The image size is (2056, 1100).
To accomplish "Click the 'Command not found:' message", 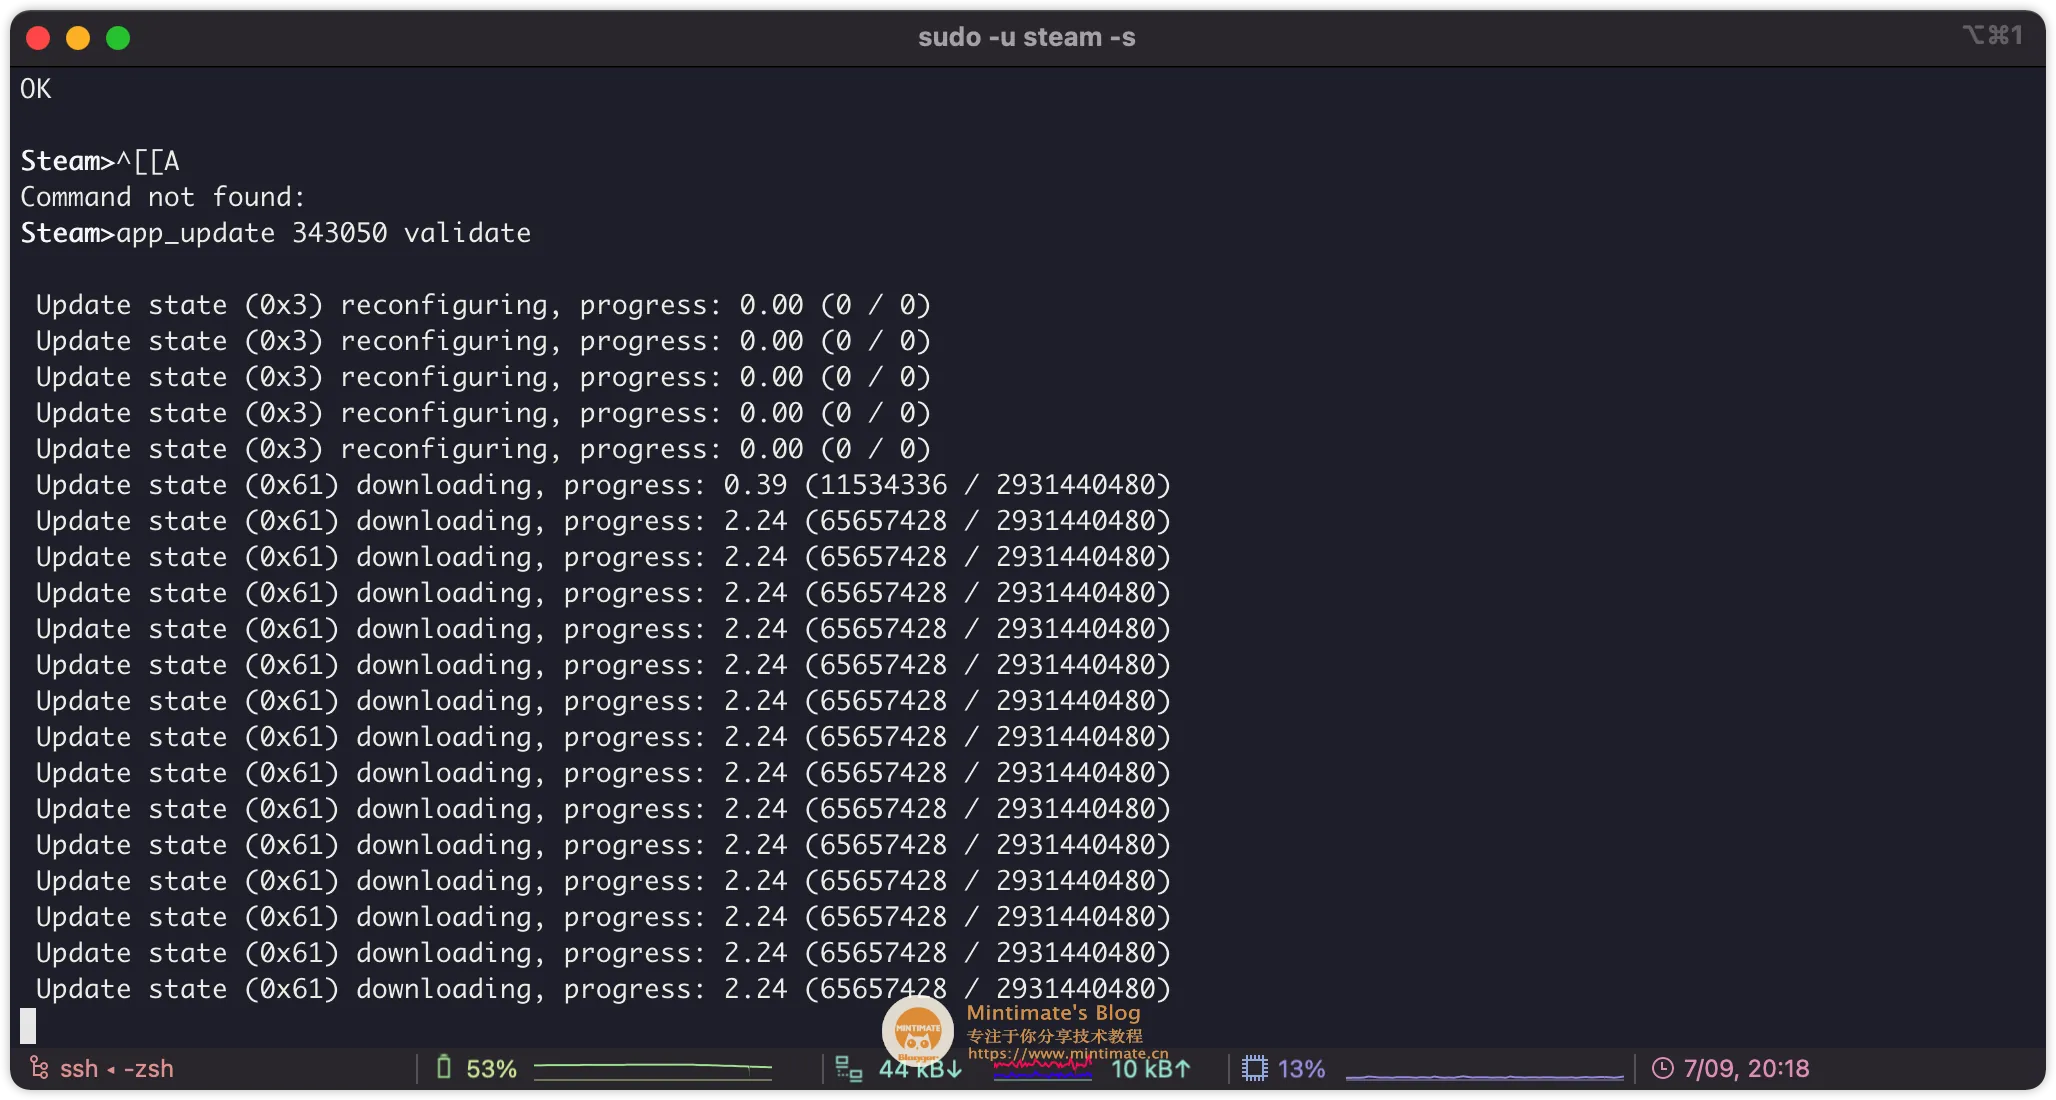I will point(162,197).
